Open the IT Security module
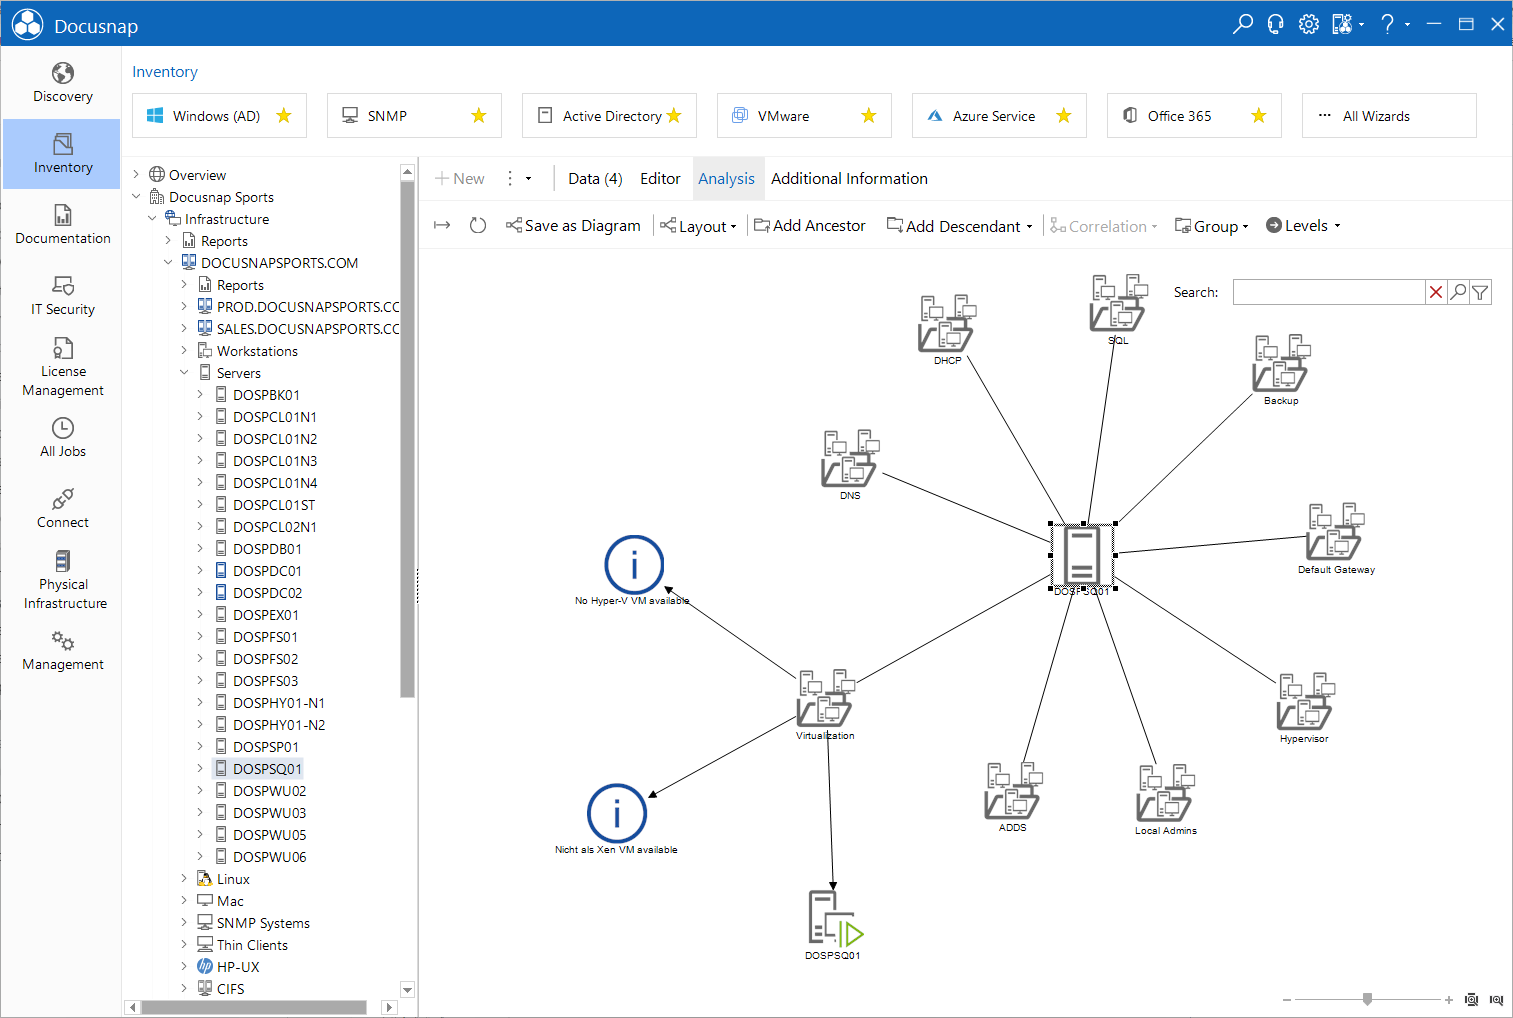 62,296
